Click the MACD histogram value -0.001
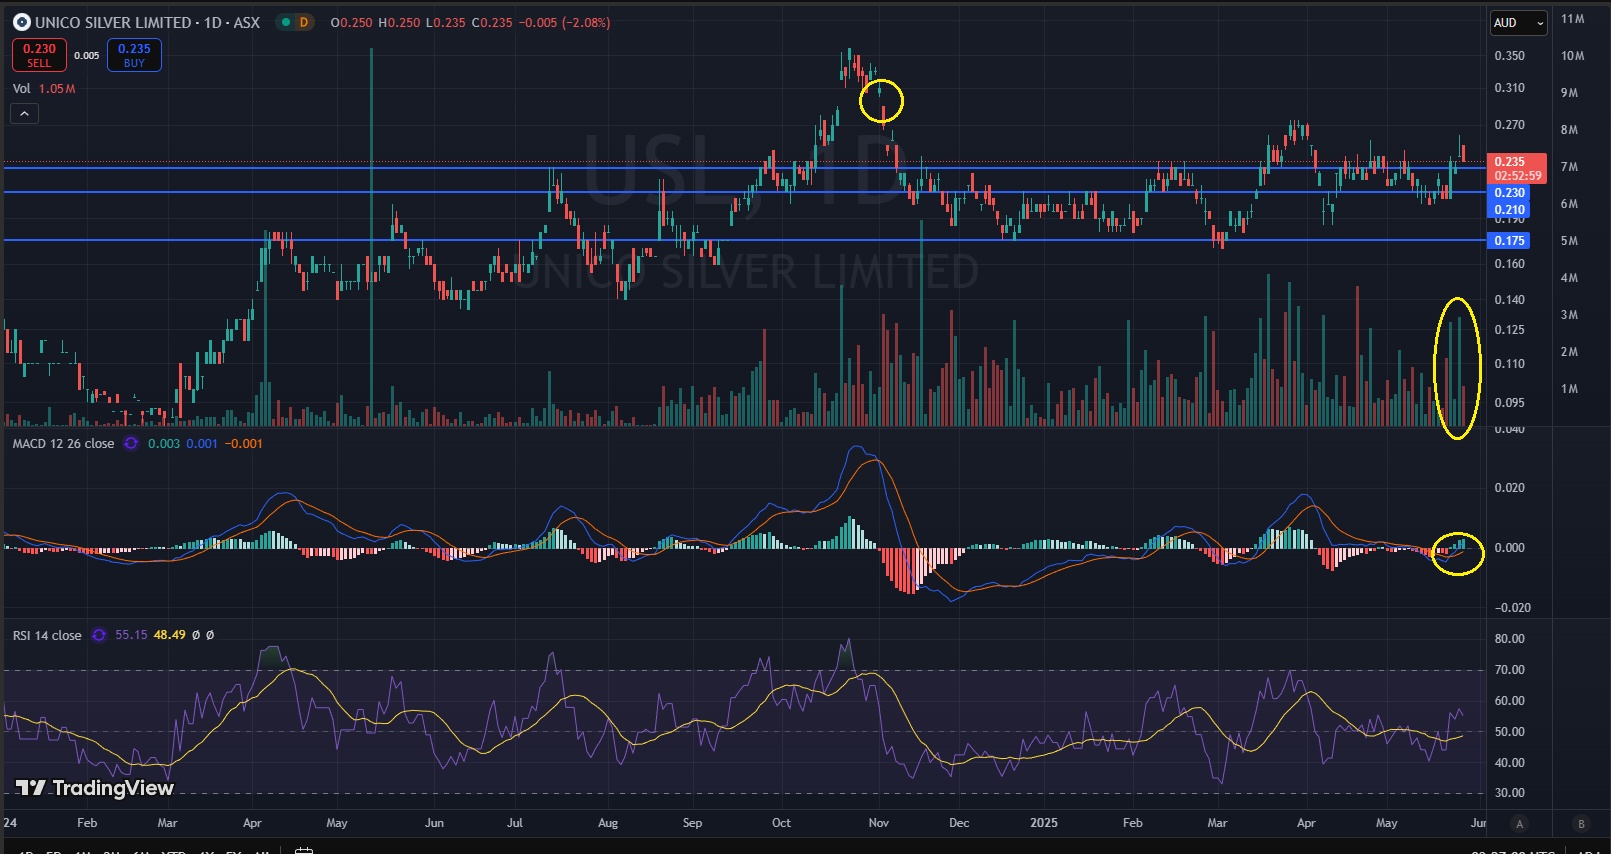The height and width of the screenshot is (854, 1611). (243, 444)
